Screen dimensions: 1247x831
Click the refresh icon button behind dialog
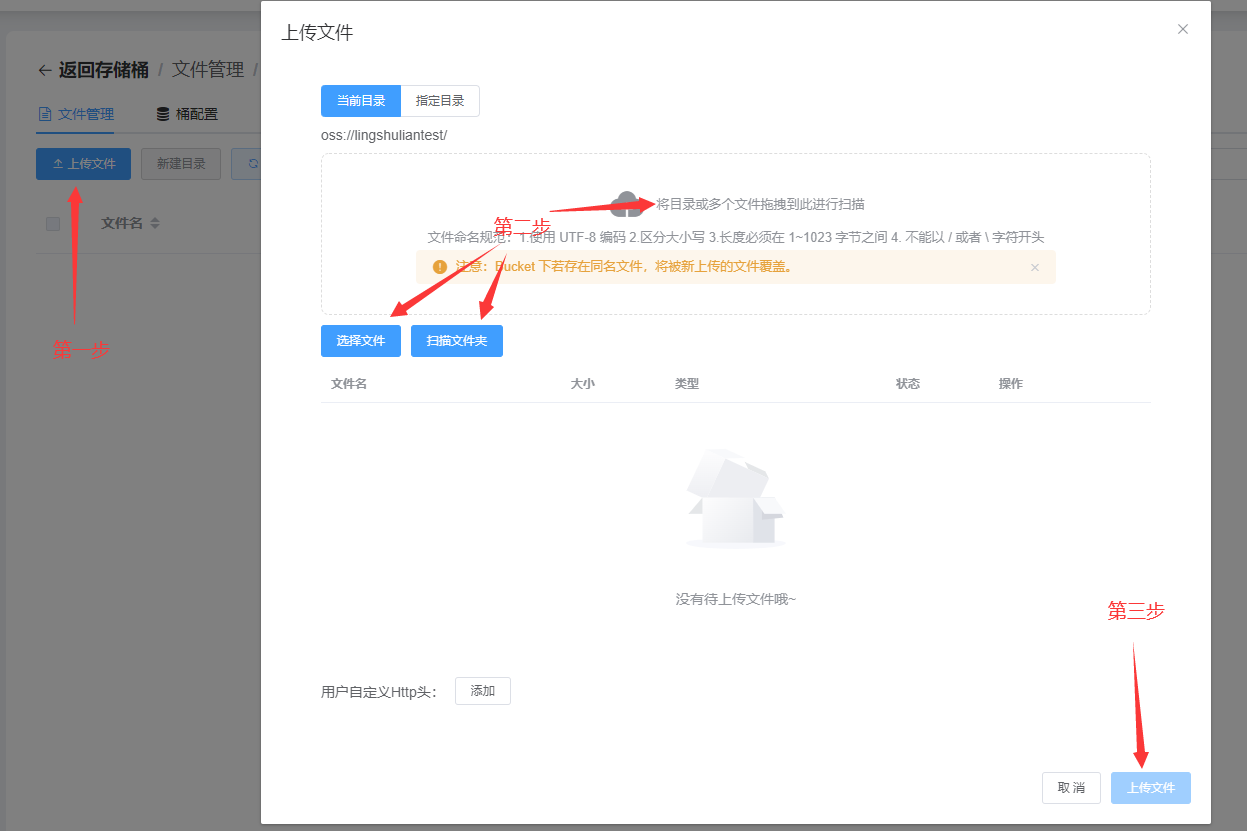(x=250, y=164)
